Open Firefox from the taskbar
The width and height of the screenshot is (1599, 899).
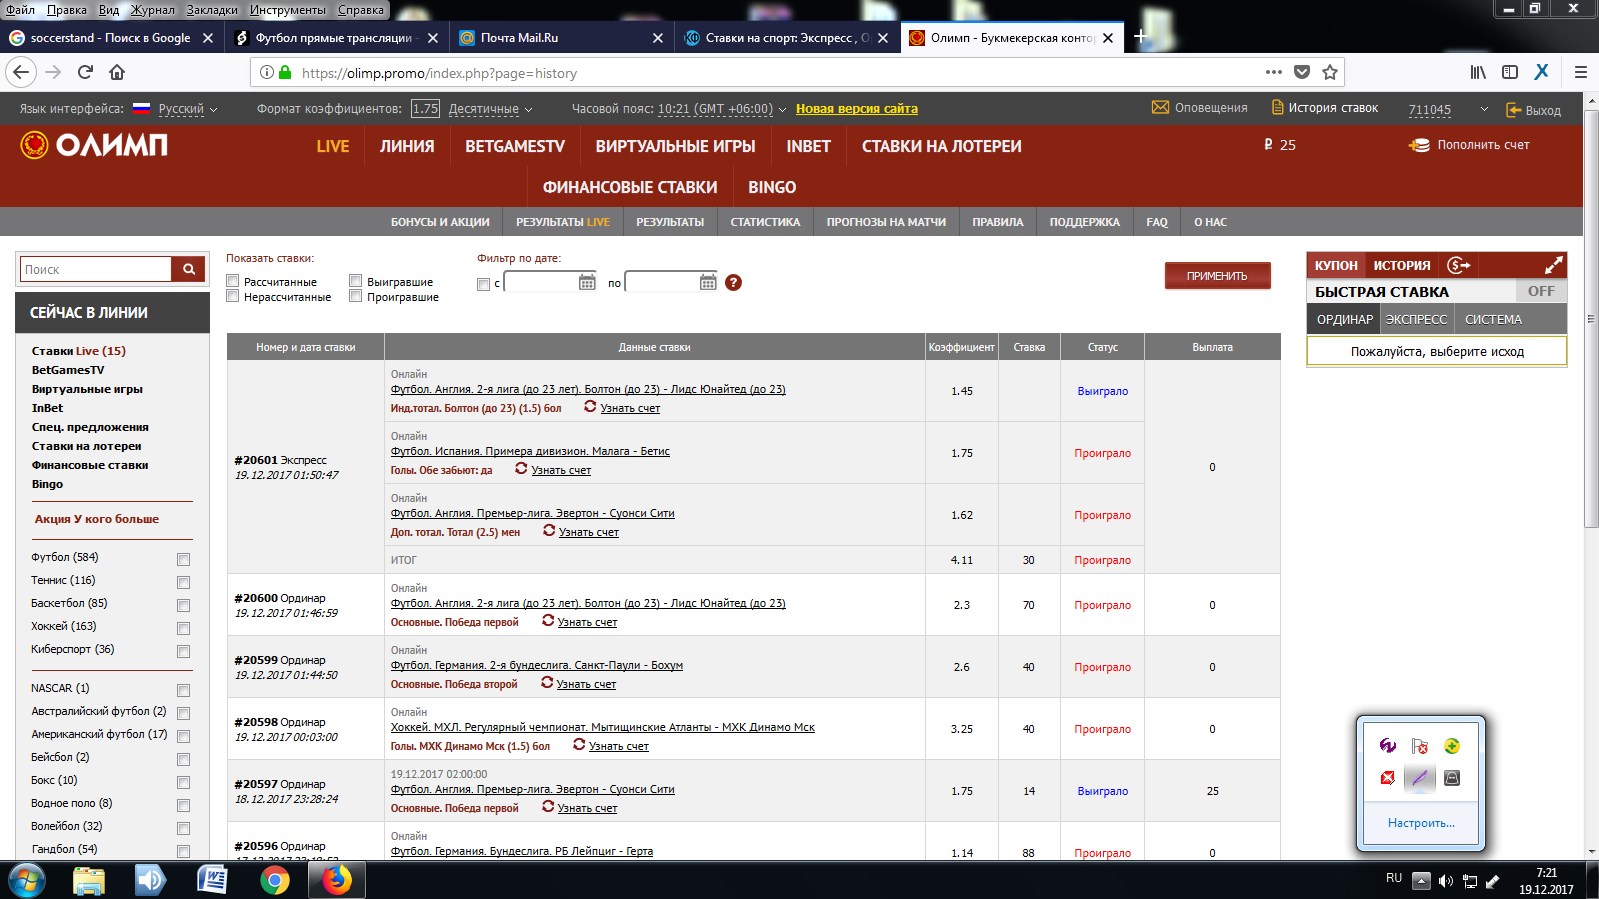pyautogui.click(x=337, y=880)
